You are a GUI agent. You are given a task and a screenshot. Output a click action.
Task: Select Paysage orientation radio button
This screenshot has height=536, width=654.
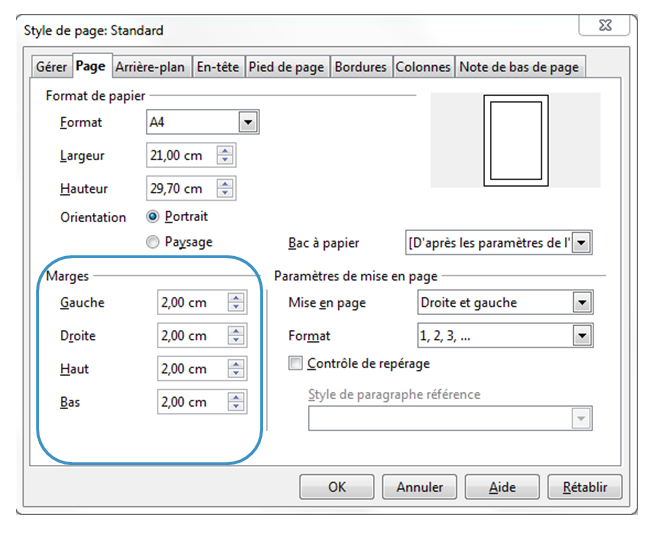tap(153, 242)
